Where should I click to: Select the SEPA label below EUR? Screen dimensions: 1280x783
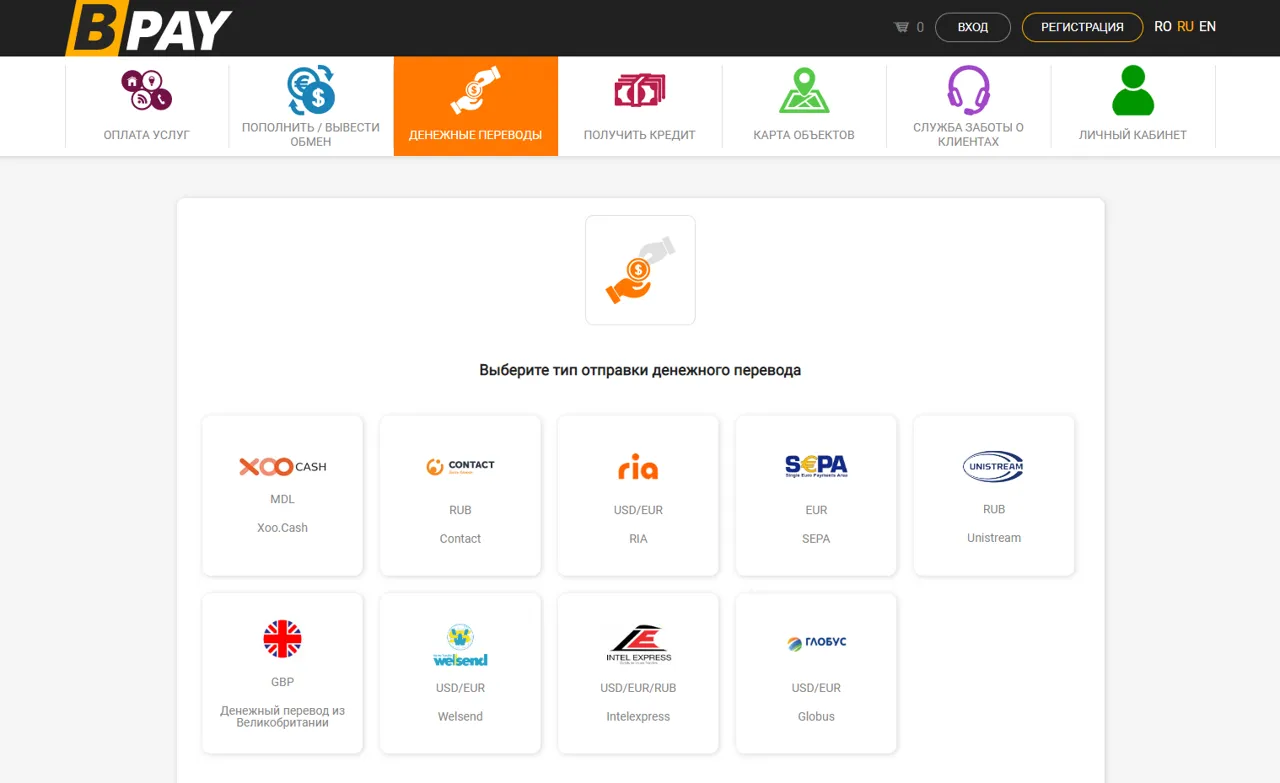click(816, 539)
